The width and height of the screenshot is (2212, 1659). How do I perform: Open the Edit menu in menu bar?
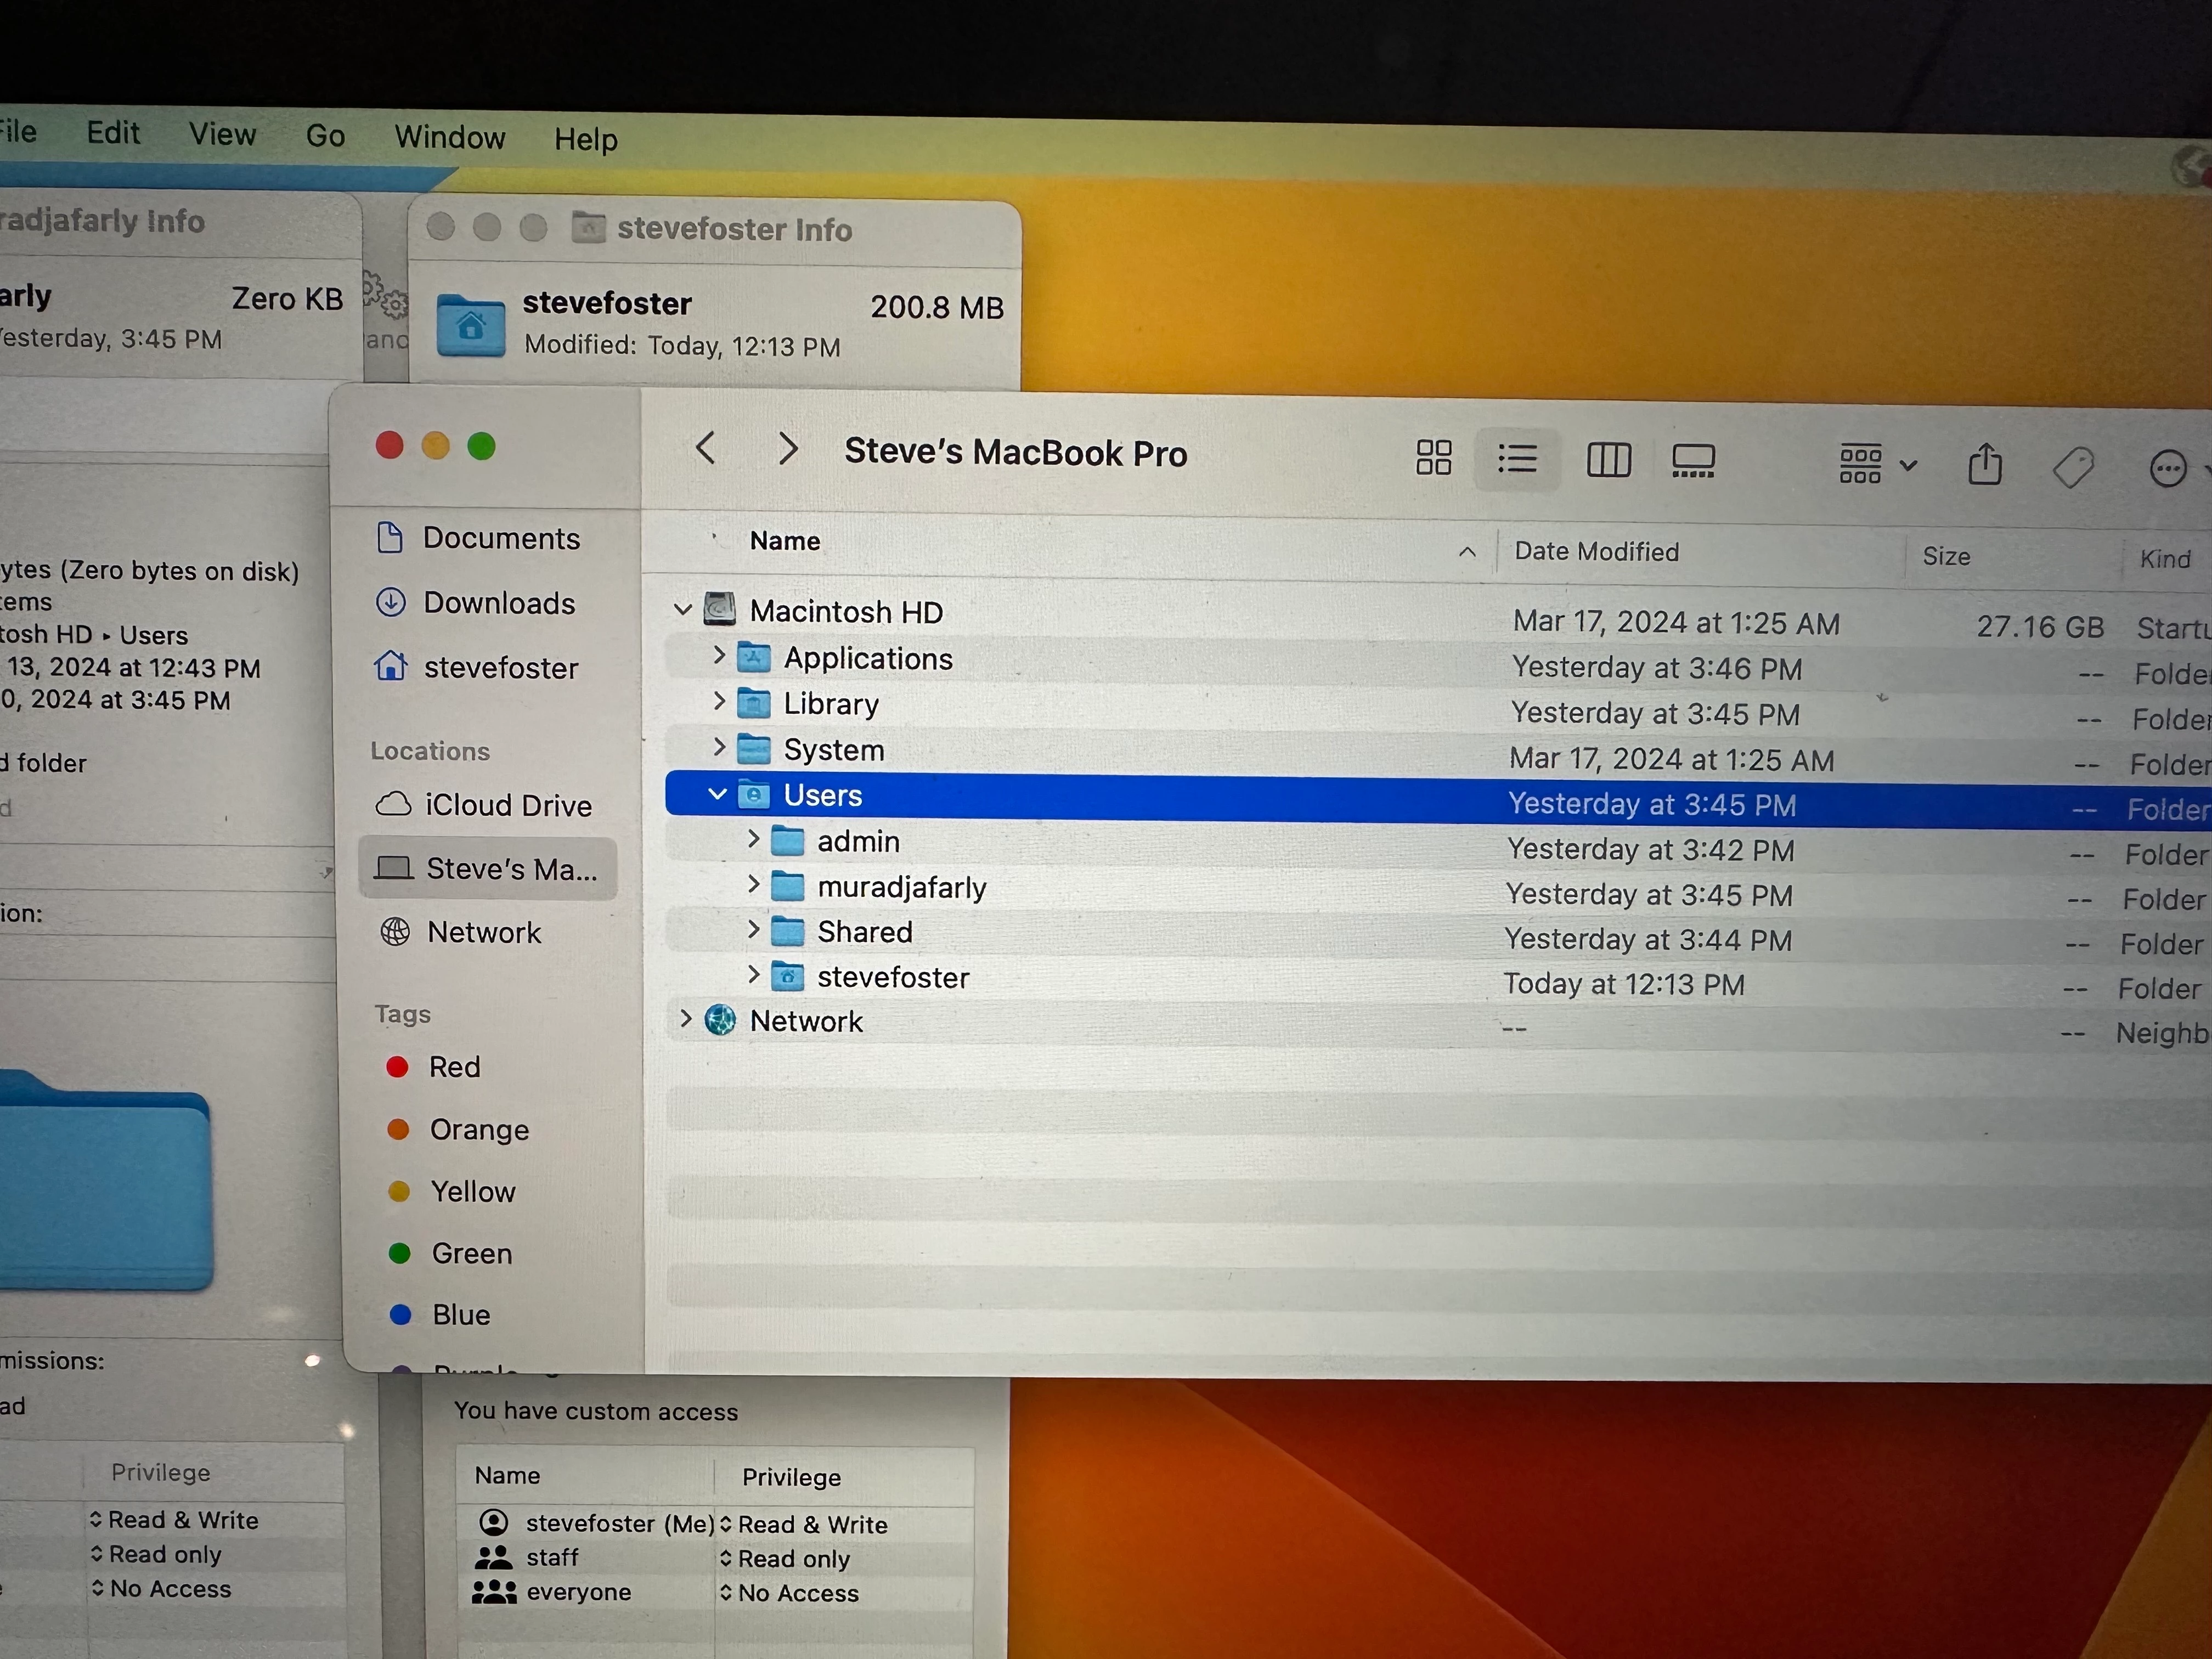tap(113, 132)
